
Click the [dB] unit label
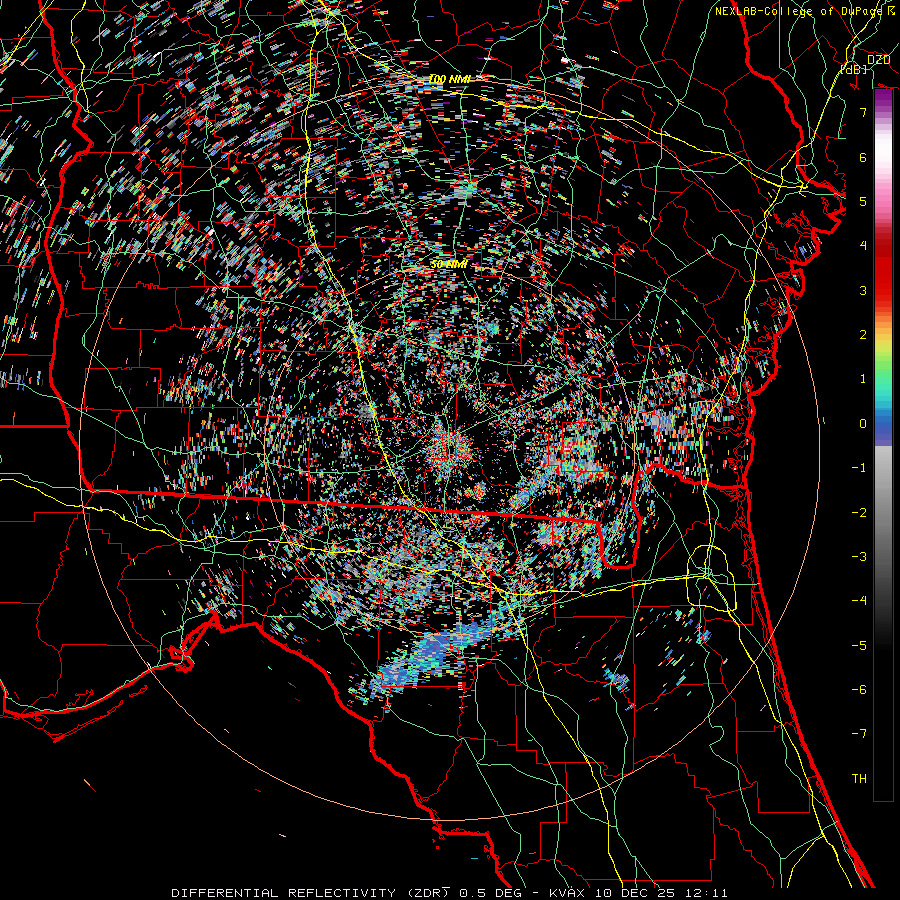pyautogui.click(x=854, y=69)
